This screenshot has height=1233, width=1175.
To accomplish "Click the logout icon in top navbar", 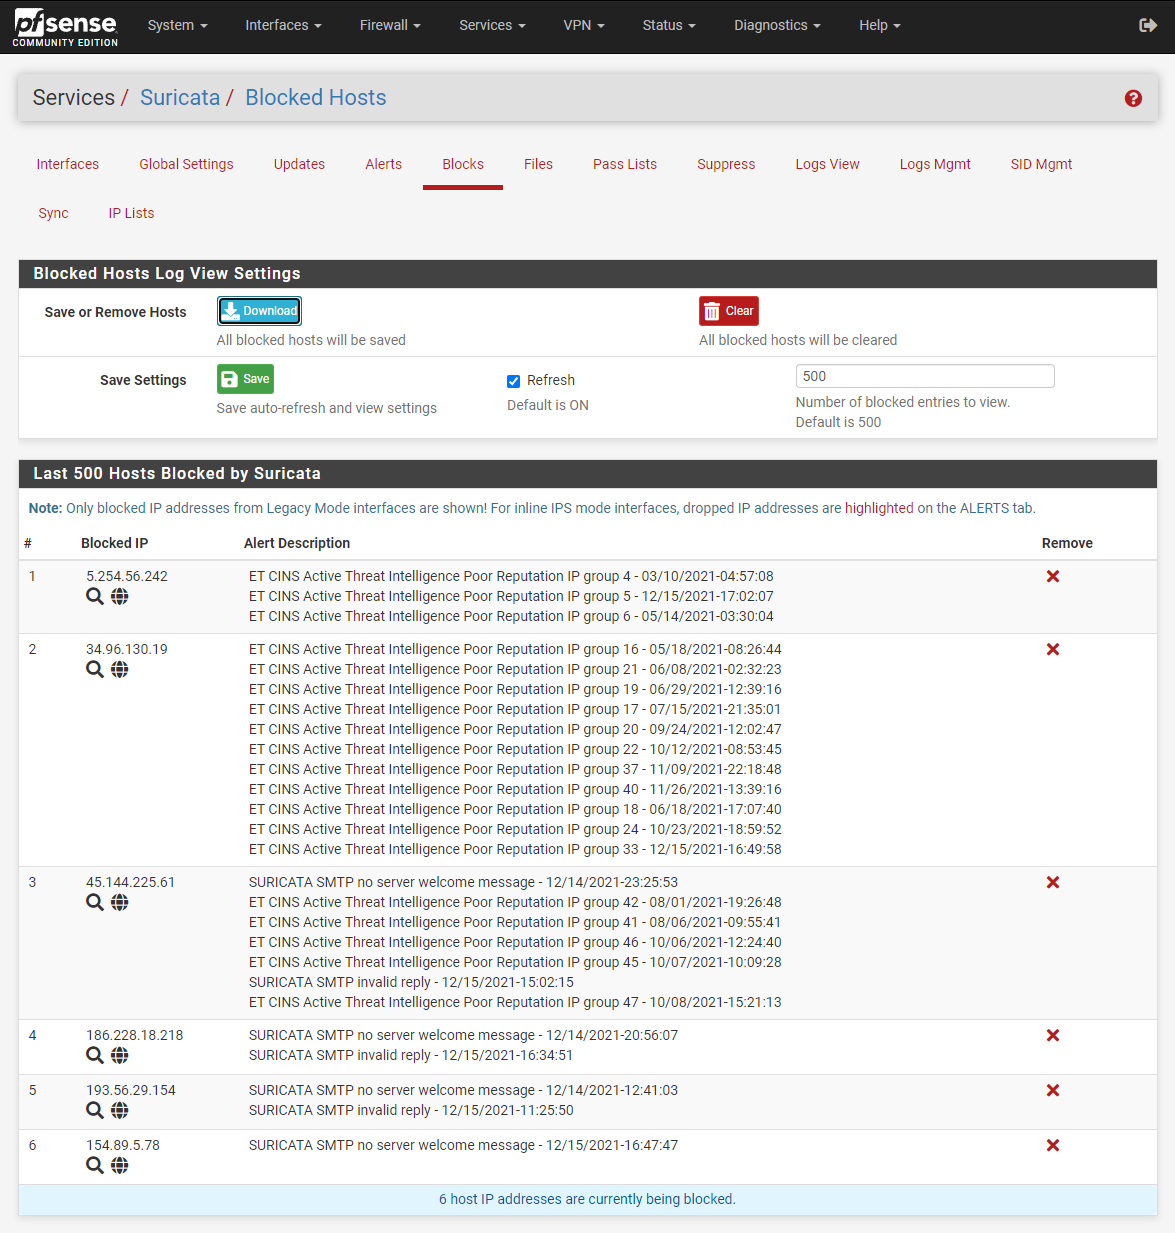I will click(1147, 25).
